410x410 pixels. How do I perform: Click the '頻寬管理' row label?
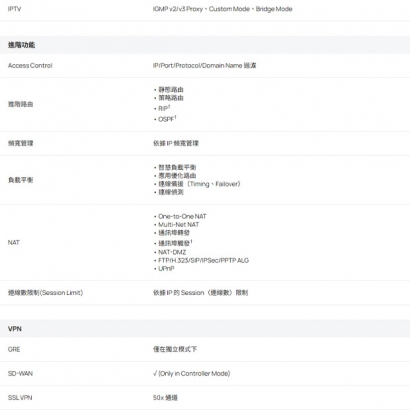(x=20, y=143)
